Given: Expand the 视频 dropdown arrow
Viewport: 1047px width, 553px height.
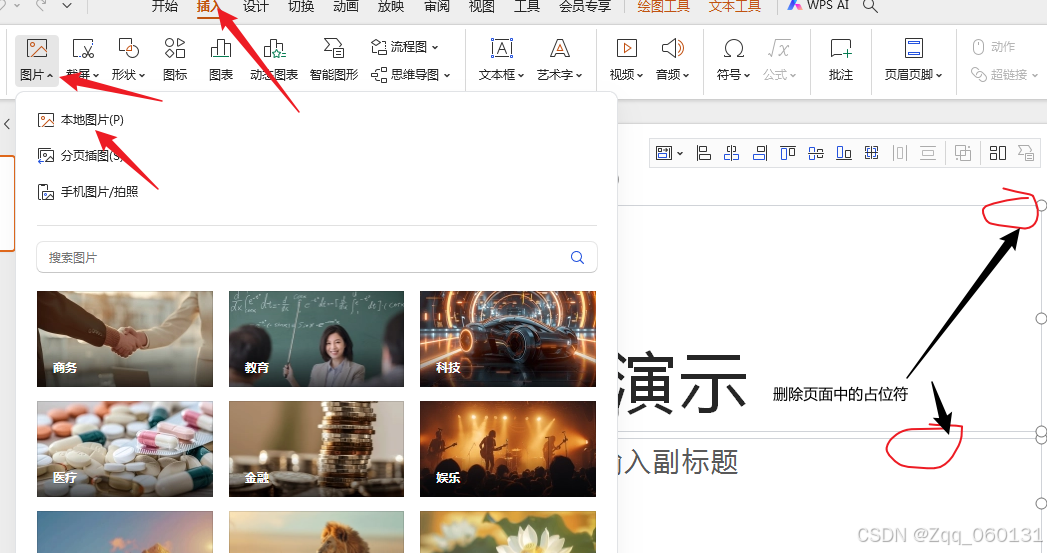Looking at the screenshot, I should tap(640, 75).
